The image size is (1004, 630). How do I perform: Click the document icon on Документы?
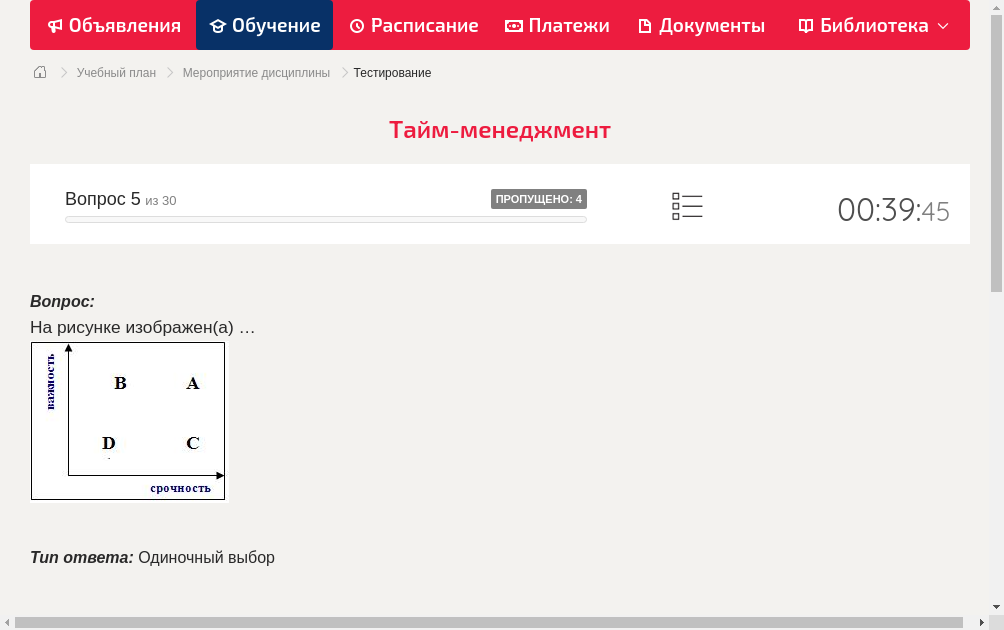[646, 25]
